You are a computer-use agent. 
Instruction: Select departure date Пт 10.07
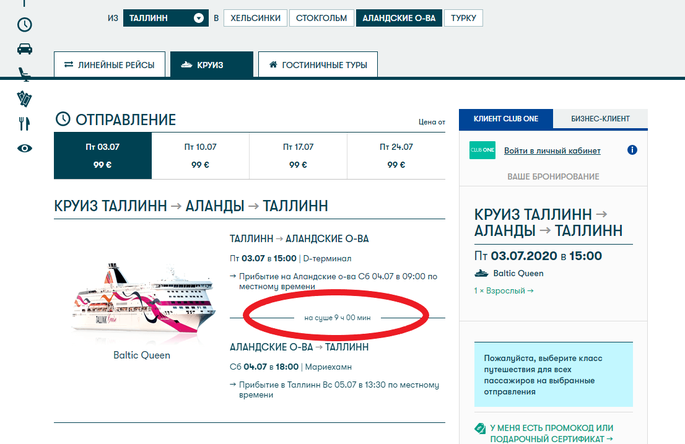(x=201, y=156)
